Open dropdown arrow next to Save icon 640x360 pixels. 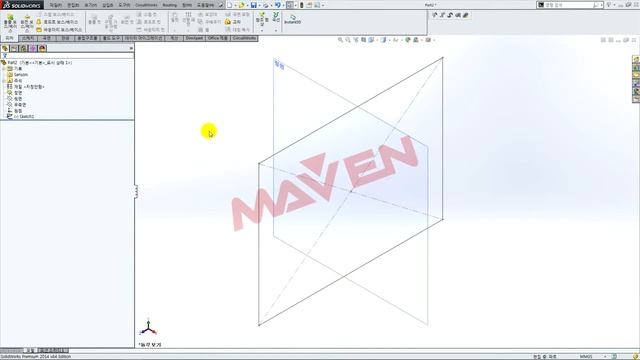(x=259, y=5)
